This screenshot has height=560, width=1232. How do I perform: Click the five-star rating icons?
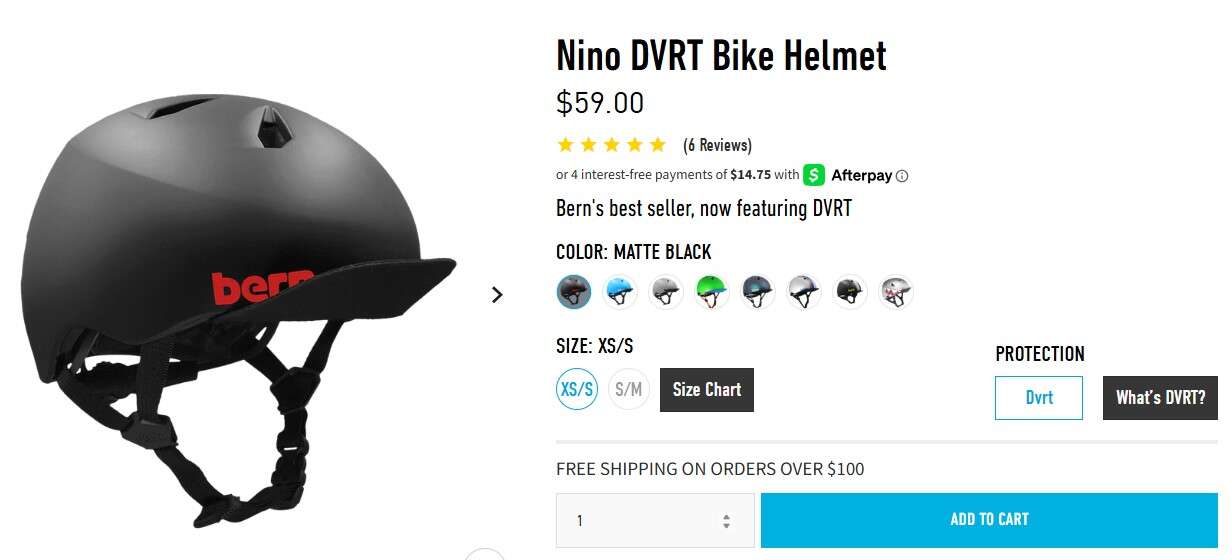click(611, 145)
